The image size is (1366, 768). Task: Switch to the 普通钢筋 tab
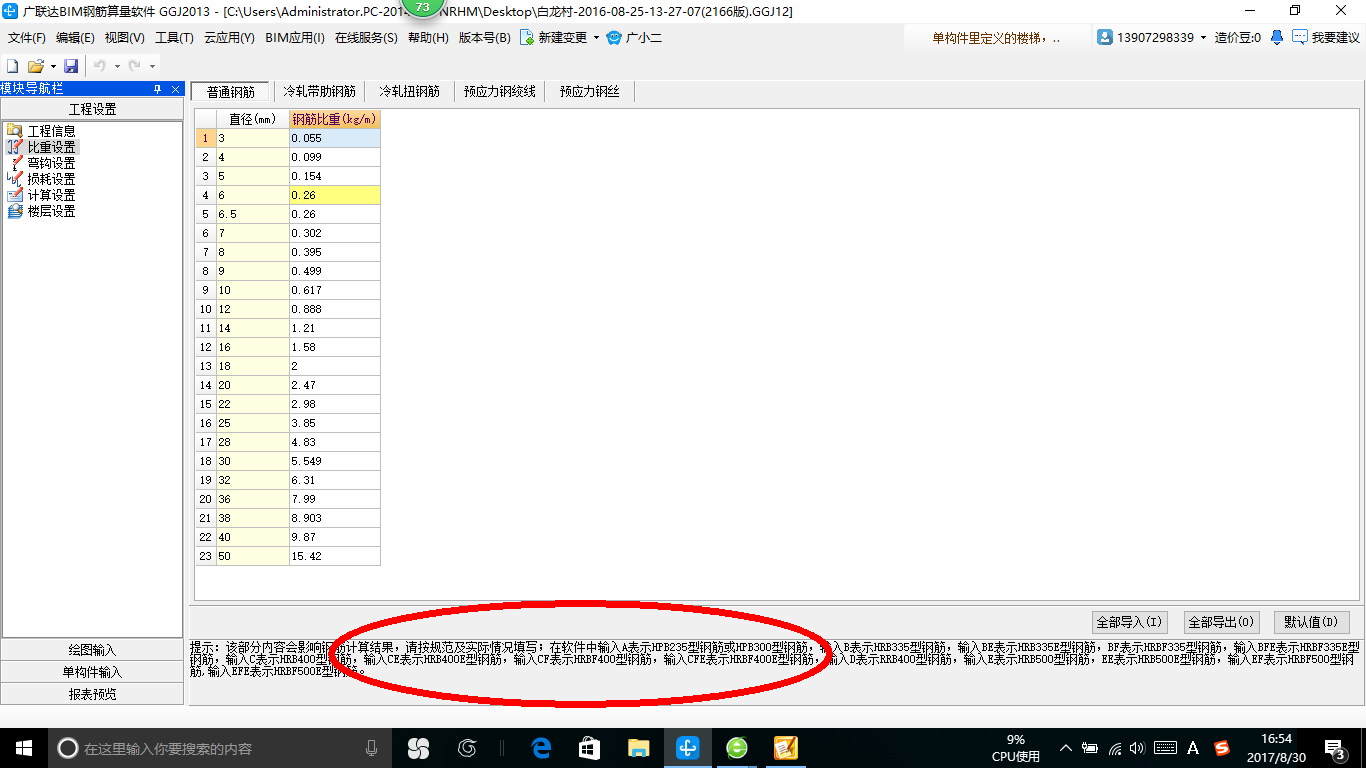click(x=231, y=92)
